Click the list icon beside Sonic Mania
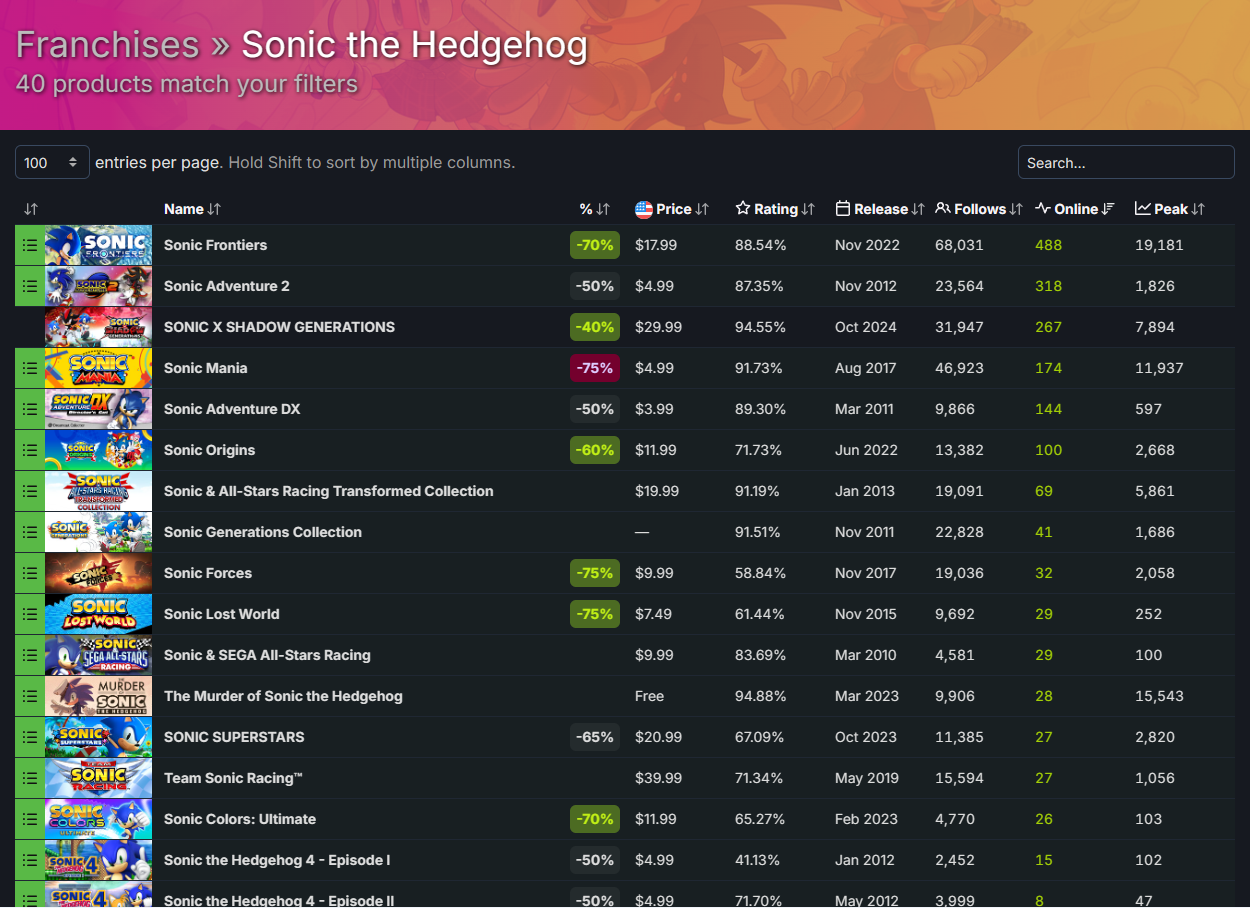Screen dimensions: 1250x908 tap(30, 368)
